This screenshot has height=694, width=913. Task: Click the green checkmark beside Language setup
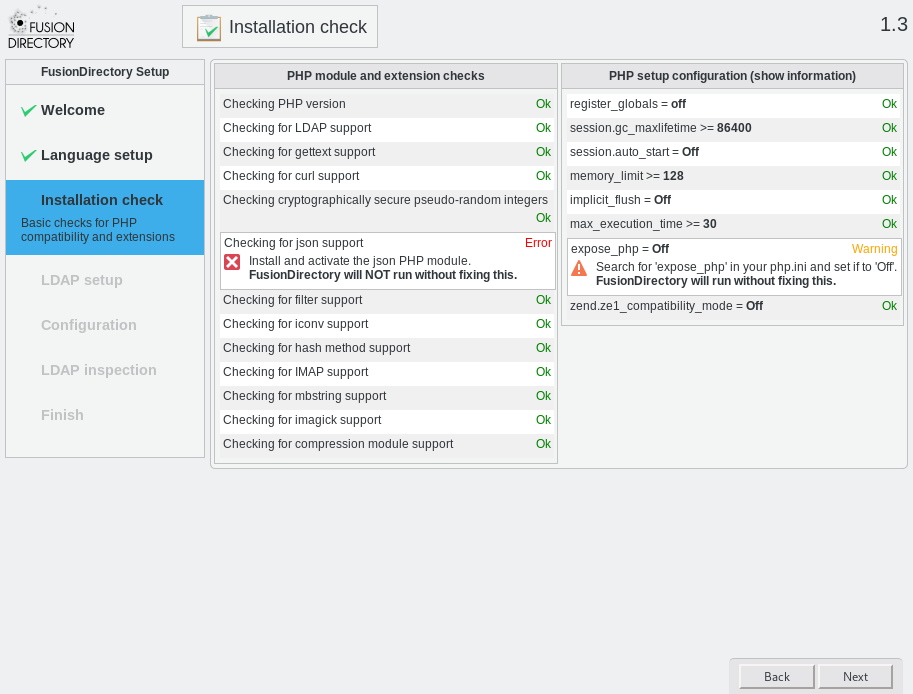[29, 155]
